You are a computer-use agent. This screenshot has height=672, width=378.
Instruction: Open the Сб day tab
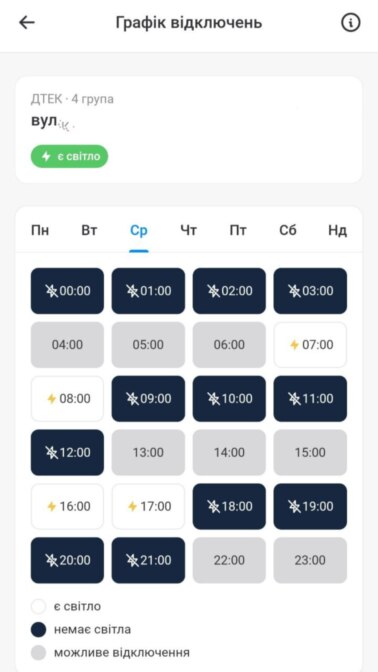(x=288, y=231)
